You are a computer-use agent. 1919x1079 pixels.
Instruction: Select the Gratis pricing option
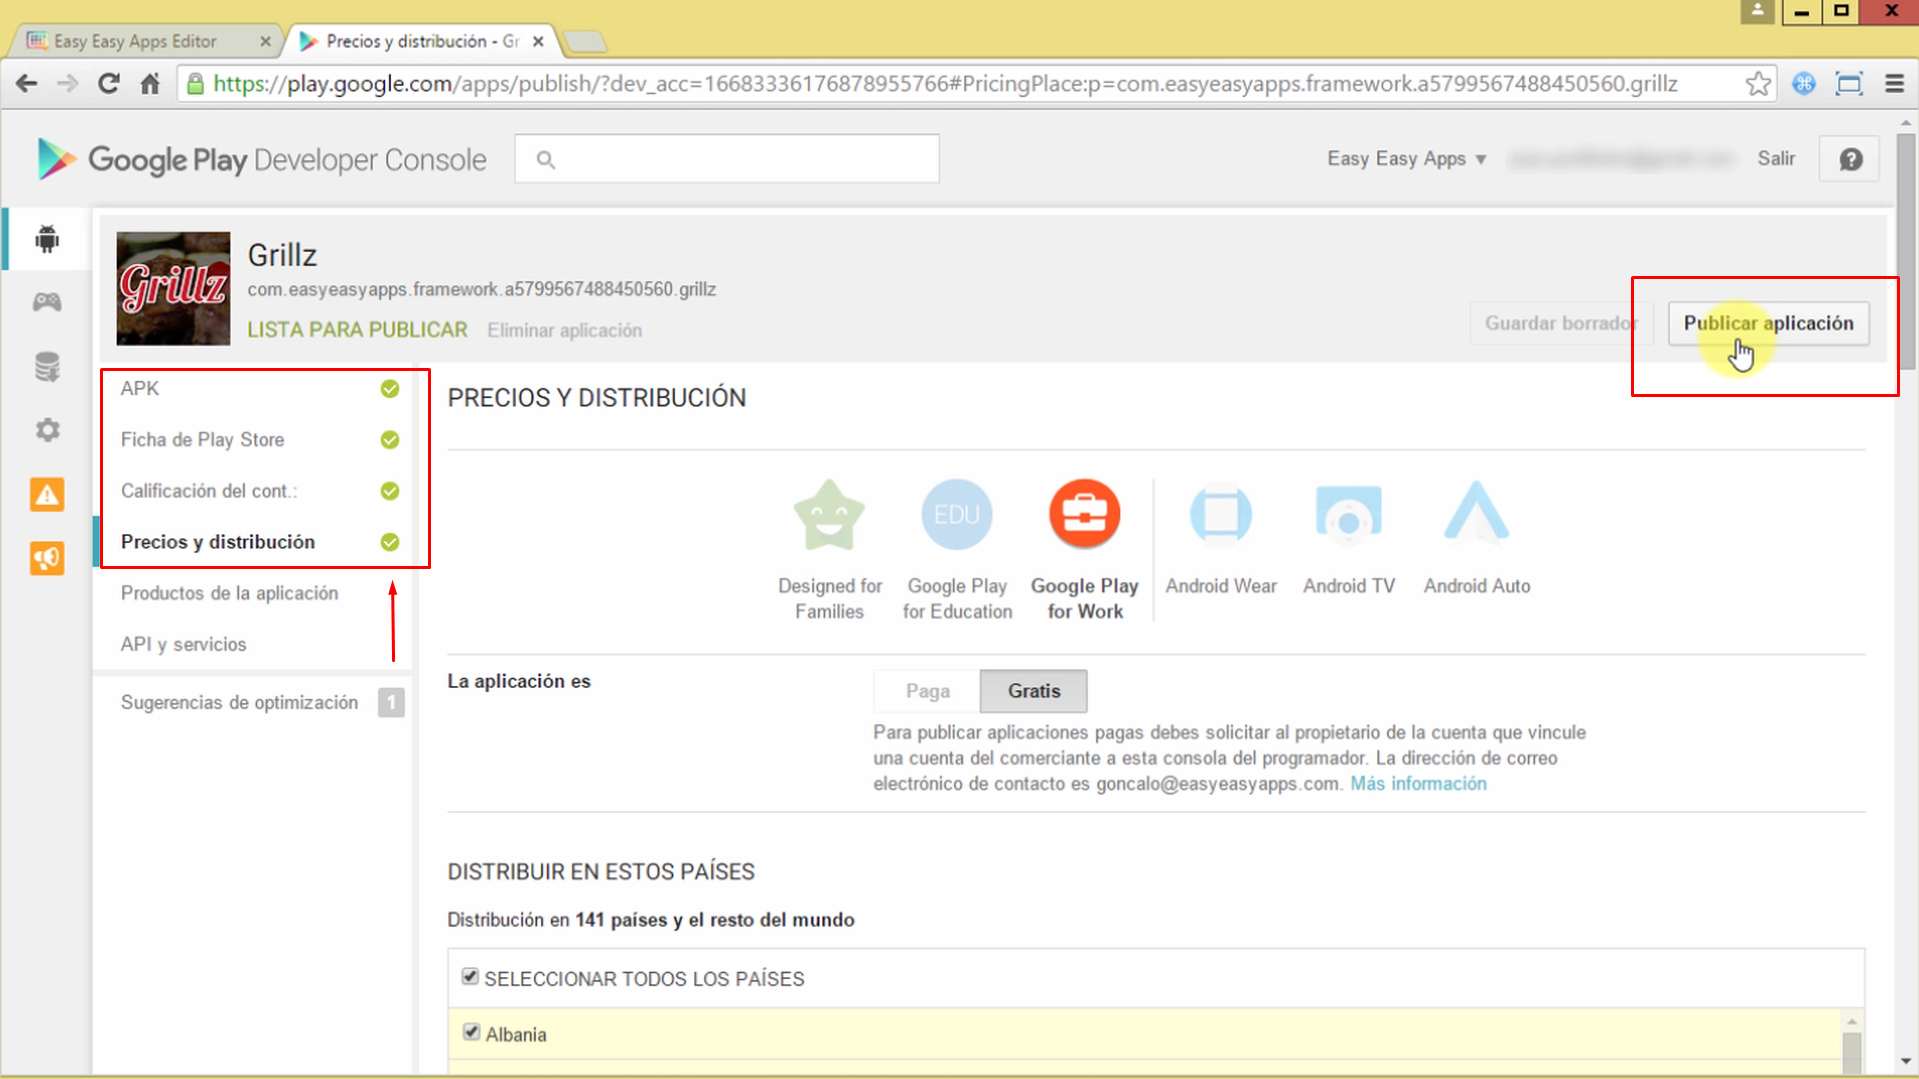pyautogui.click(x=1032, y=690)
